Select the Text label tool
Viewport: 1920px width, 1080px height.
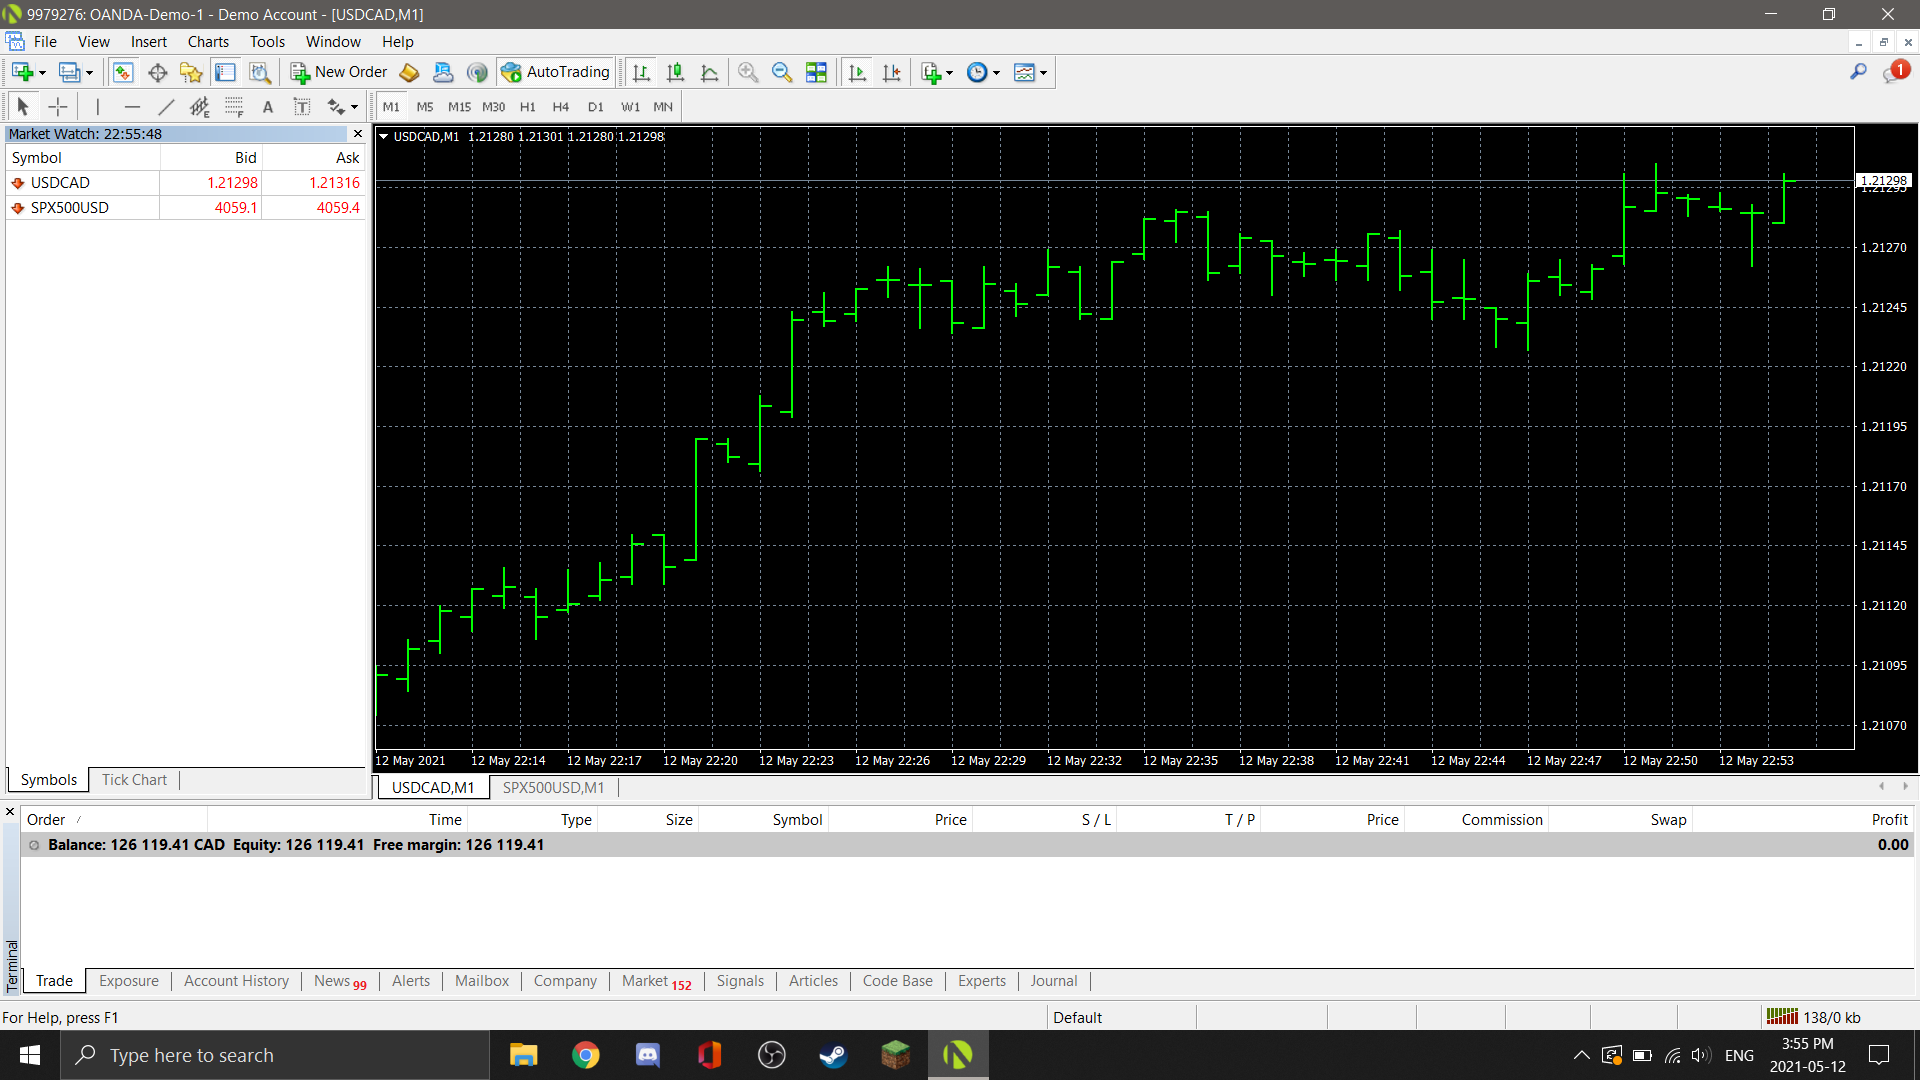pyautogui.click(x=301, y=107)
